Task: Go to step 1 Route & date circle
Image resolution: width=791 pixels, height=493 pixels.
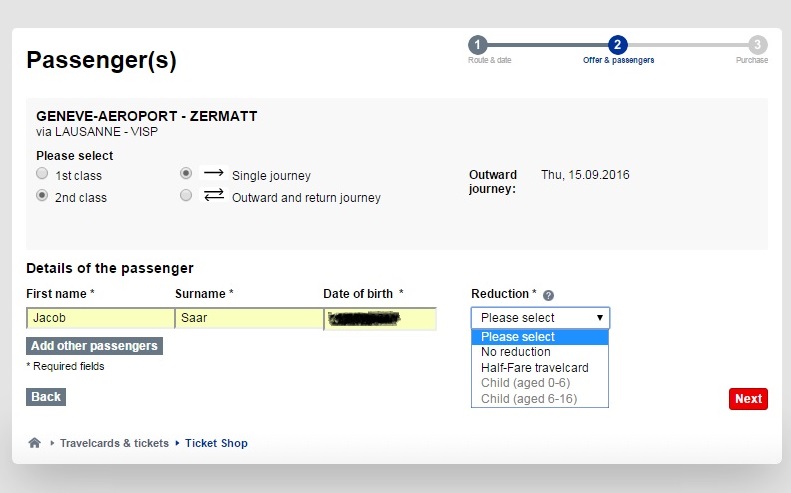Action: [477, 45]
